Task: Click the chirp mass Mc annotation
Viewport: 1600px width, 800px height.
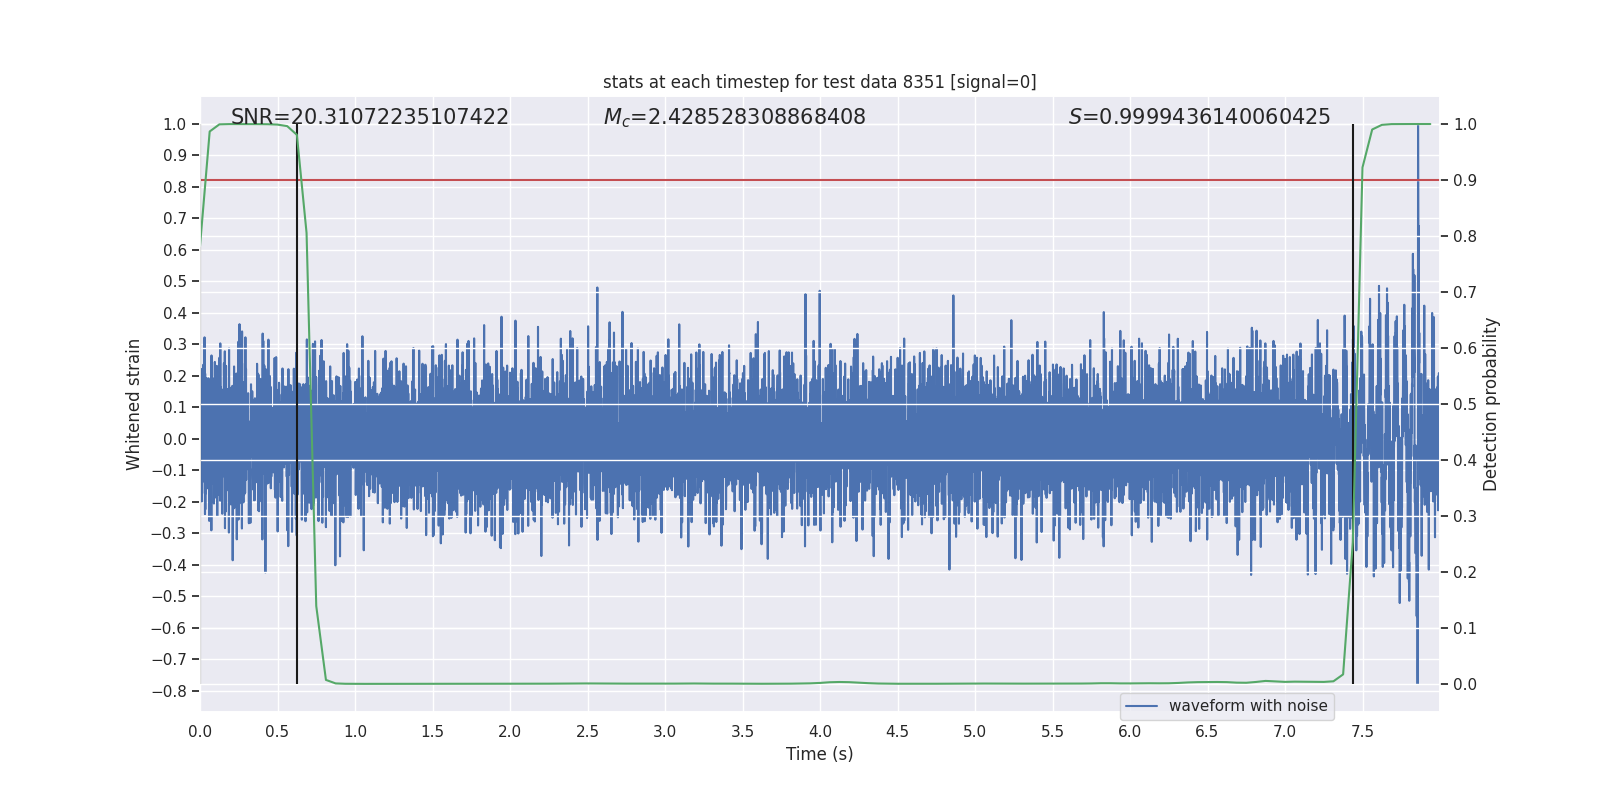Action: 734,117
